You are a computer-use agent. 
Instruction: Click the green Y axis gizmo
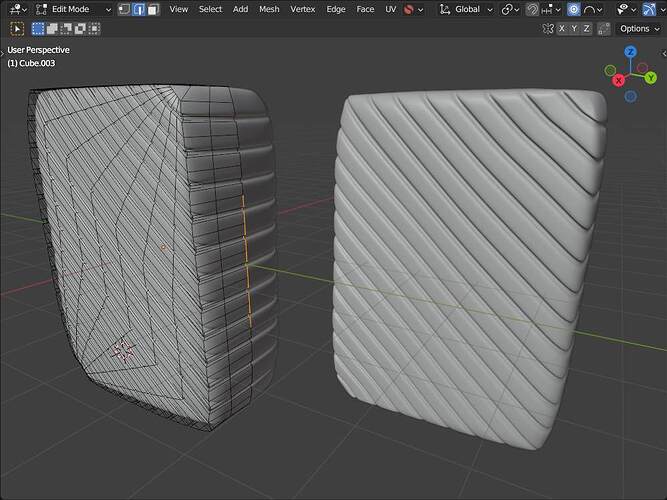(x=650, y=77)
